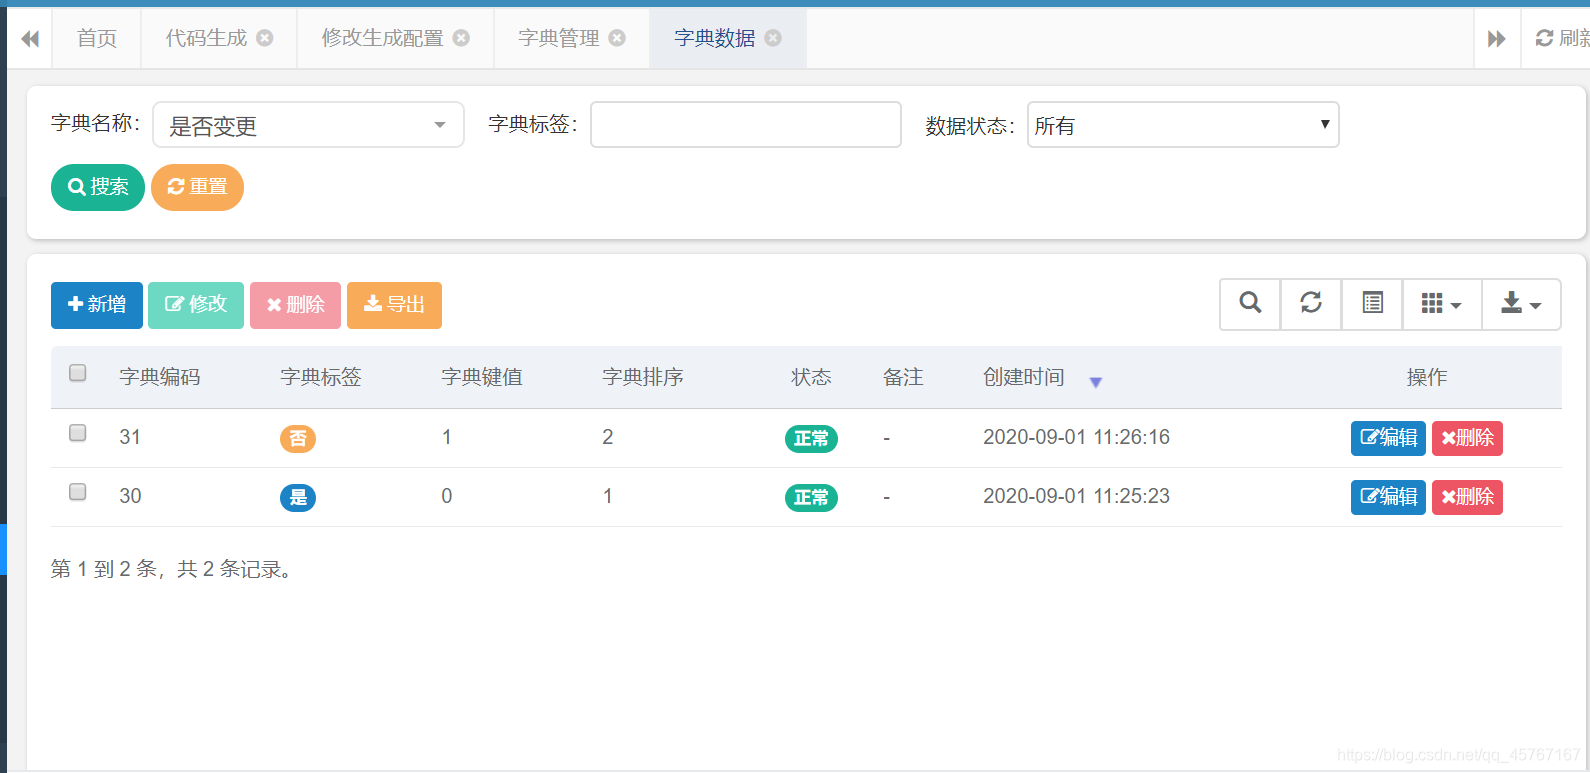Switch to the 字典管理 tab
Image resolution: width=1590 pixels, height=773 pixels.
[x=559, y=38]
